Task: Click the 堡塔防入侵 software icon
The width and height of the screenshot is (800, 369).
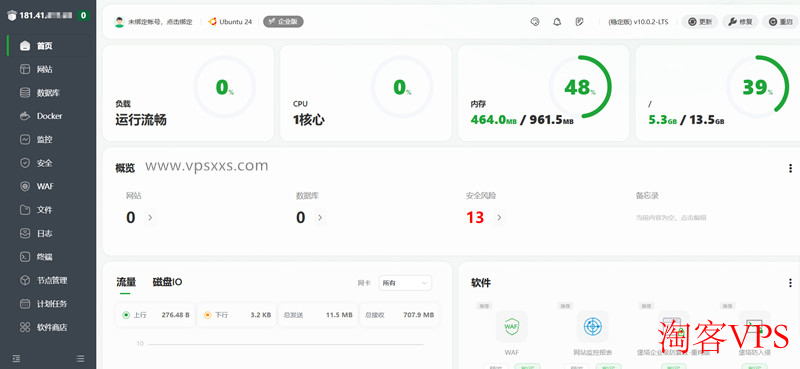Action: point(754,326)
